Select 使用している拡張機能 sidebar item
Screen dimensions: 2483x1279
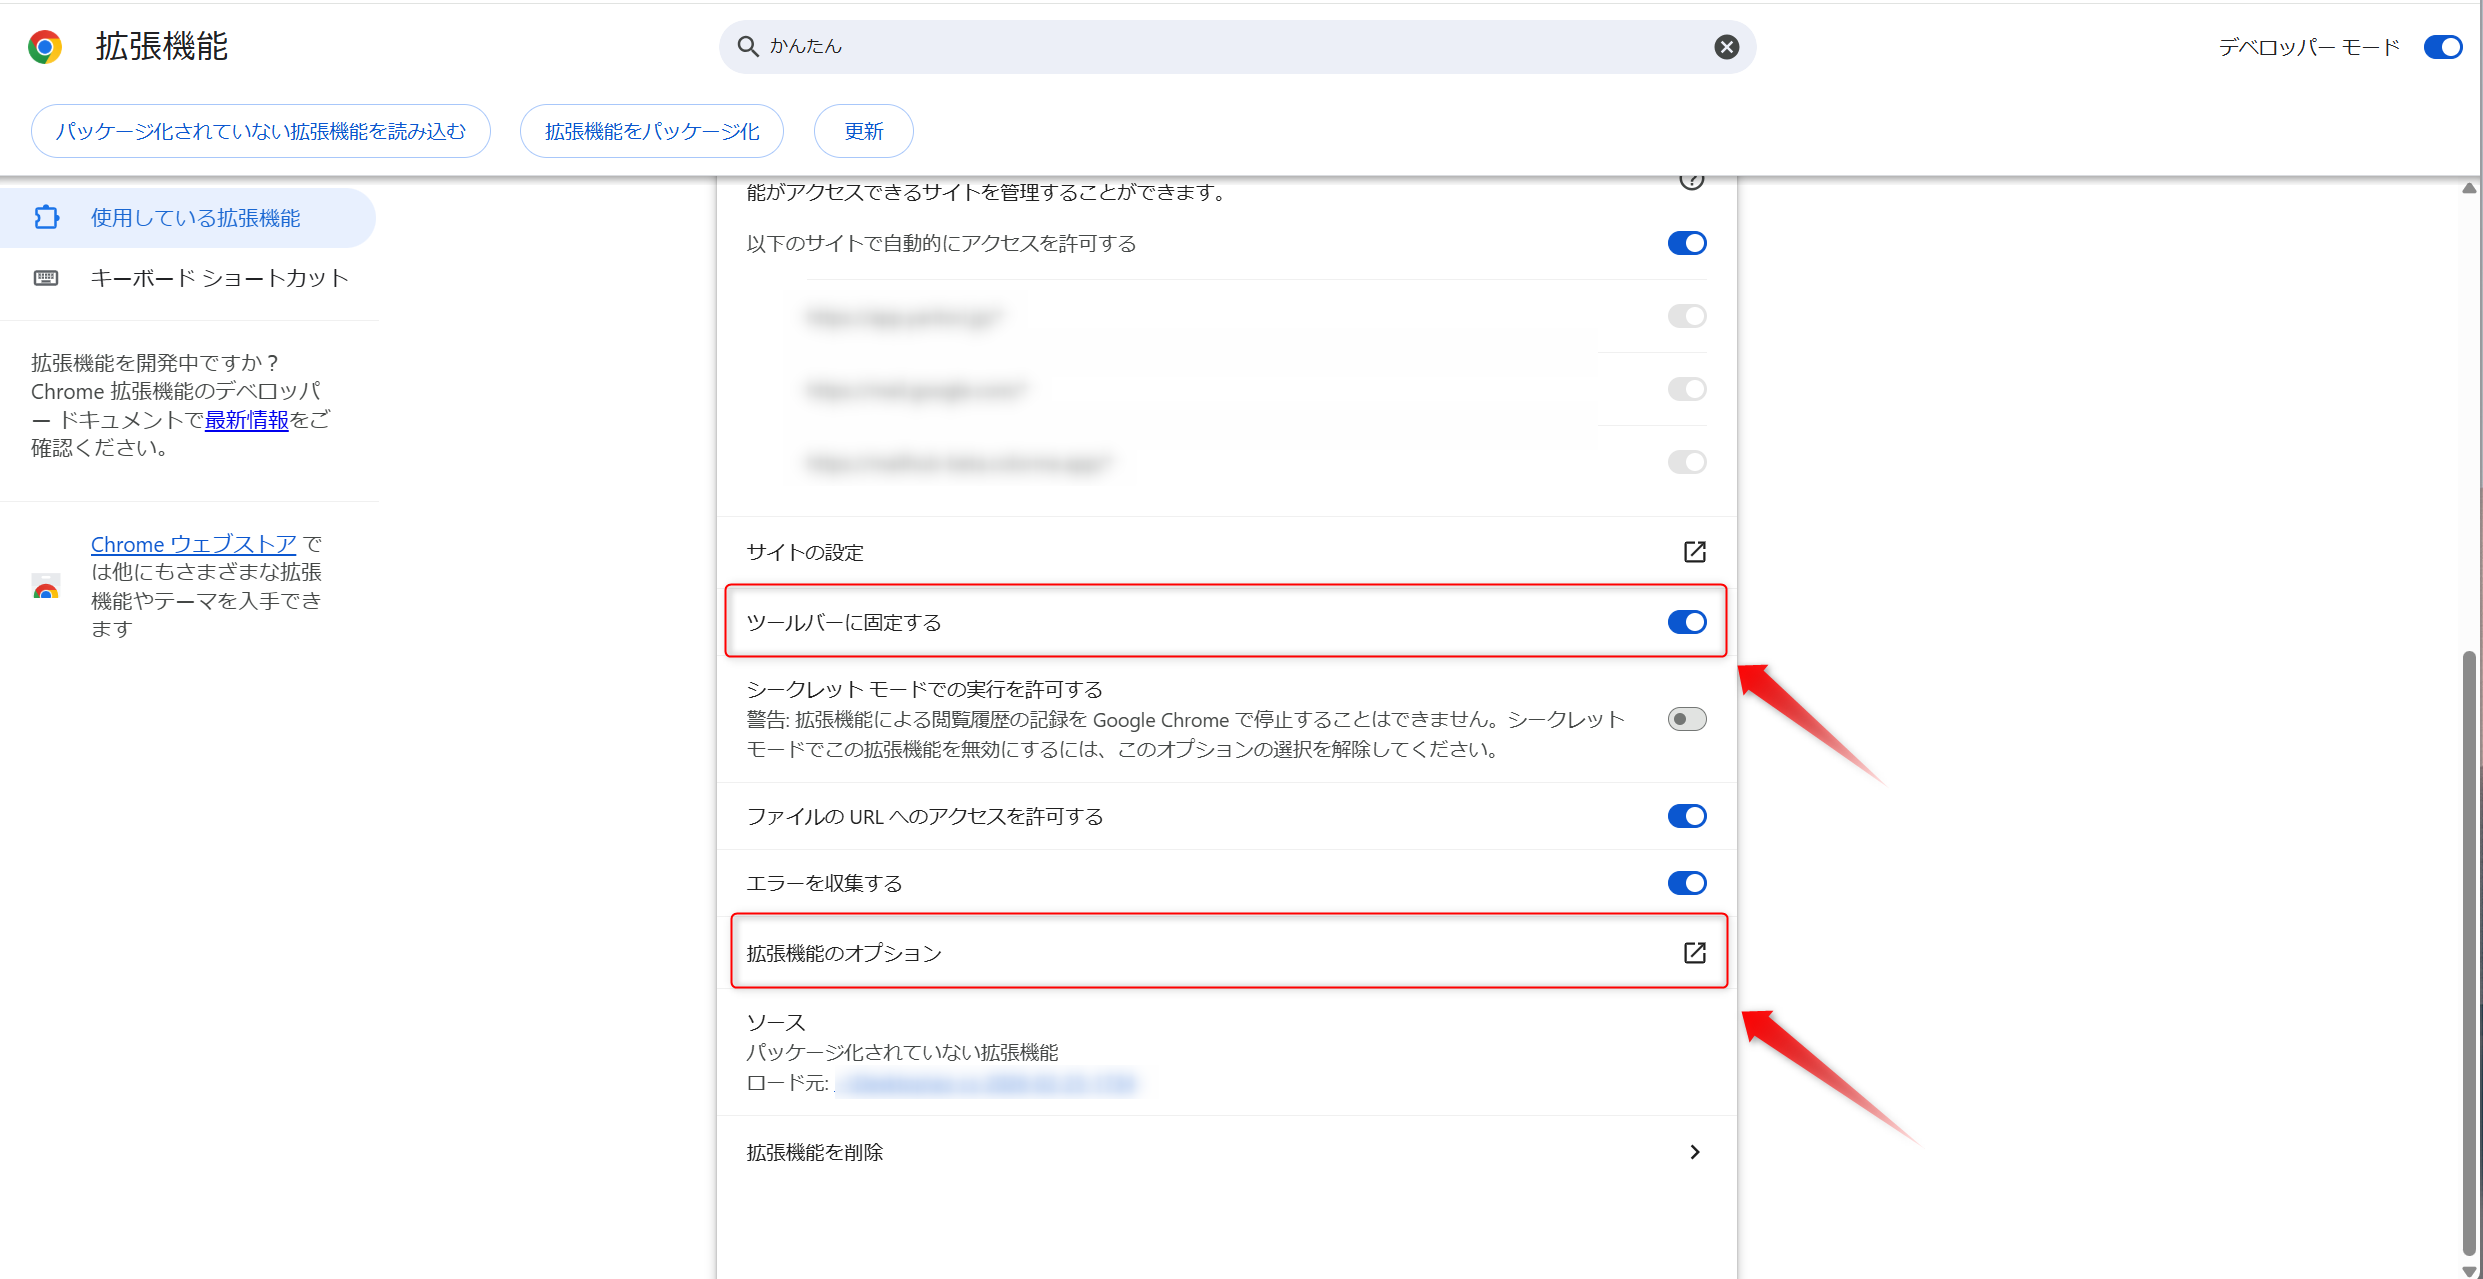[195, 218]
